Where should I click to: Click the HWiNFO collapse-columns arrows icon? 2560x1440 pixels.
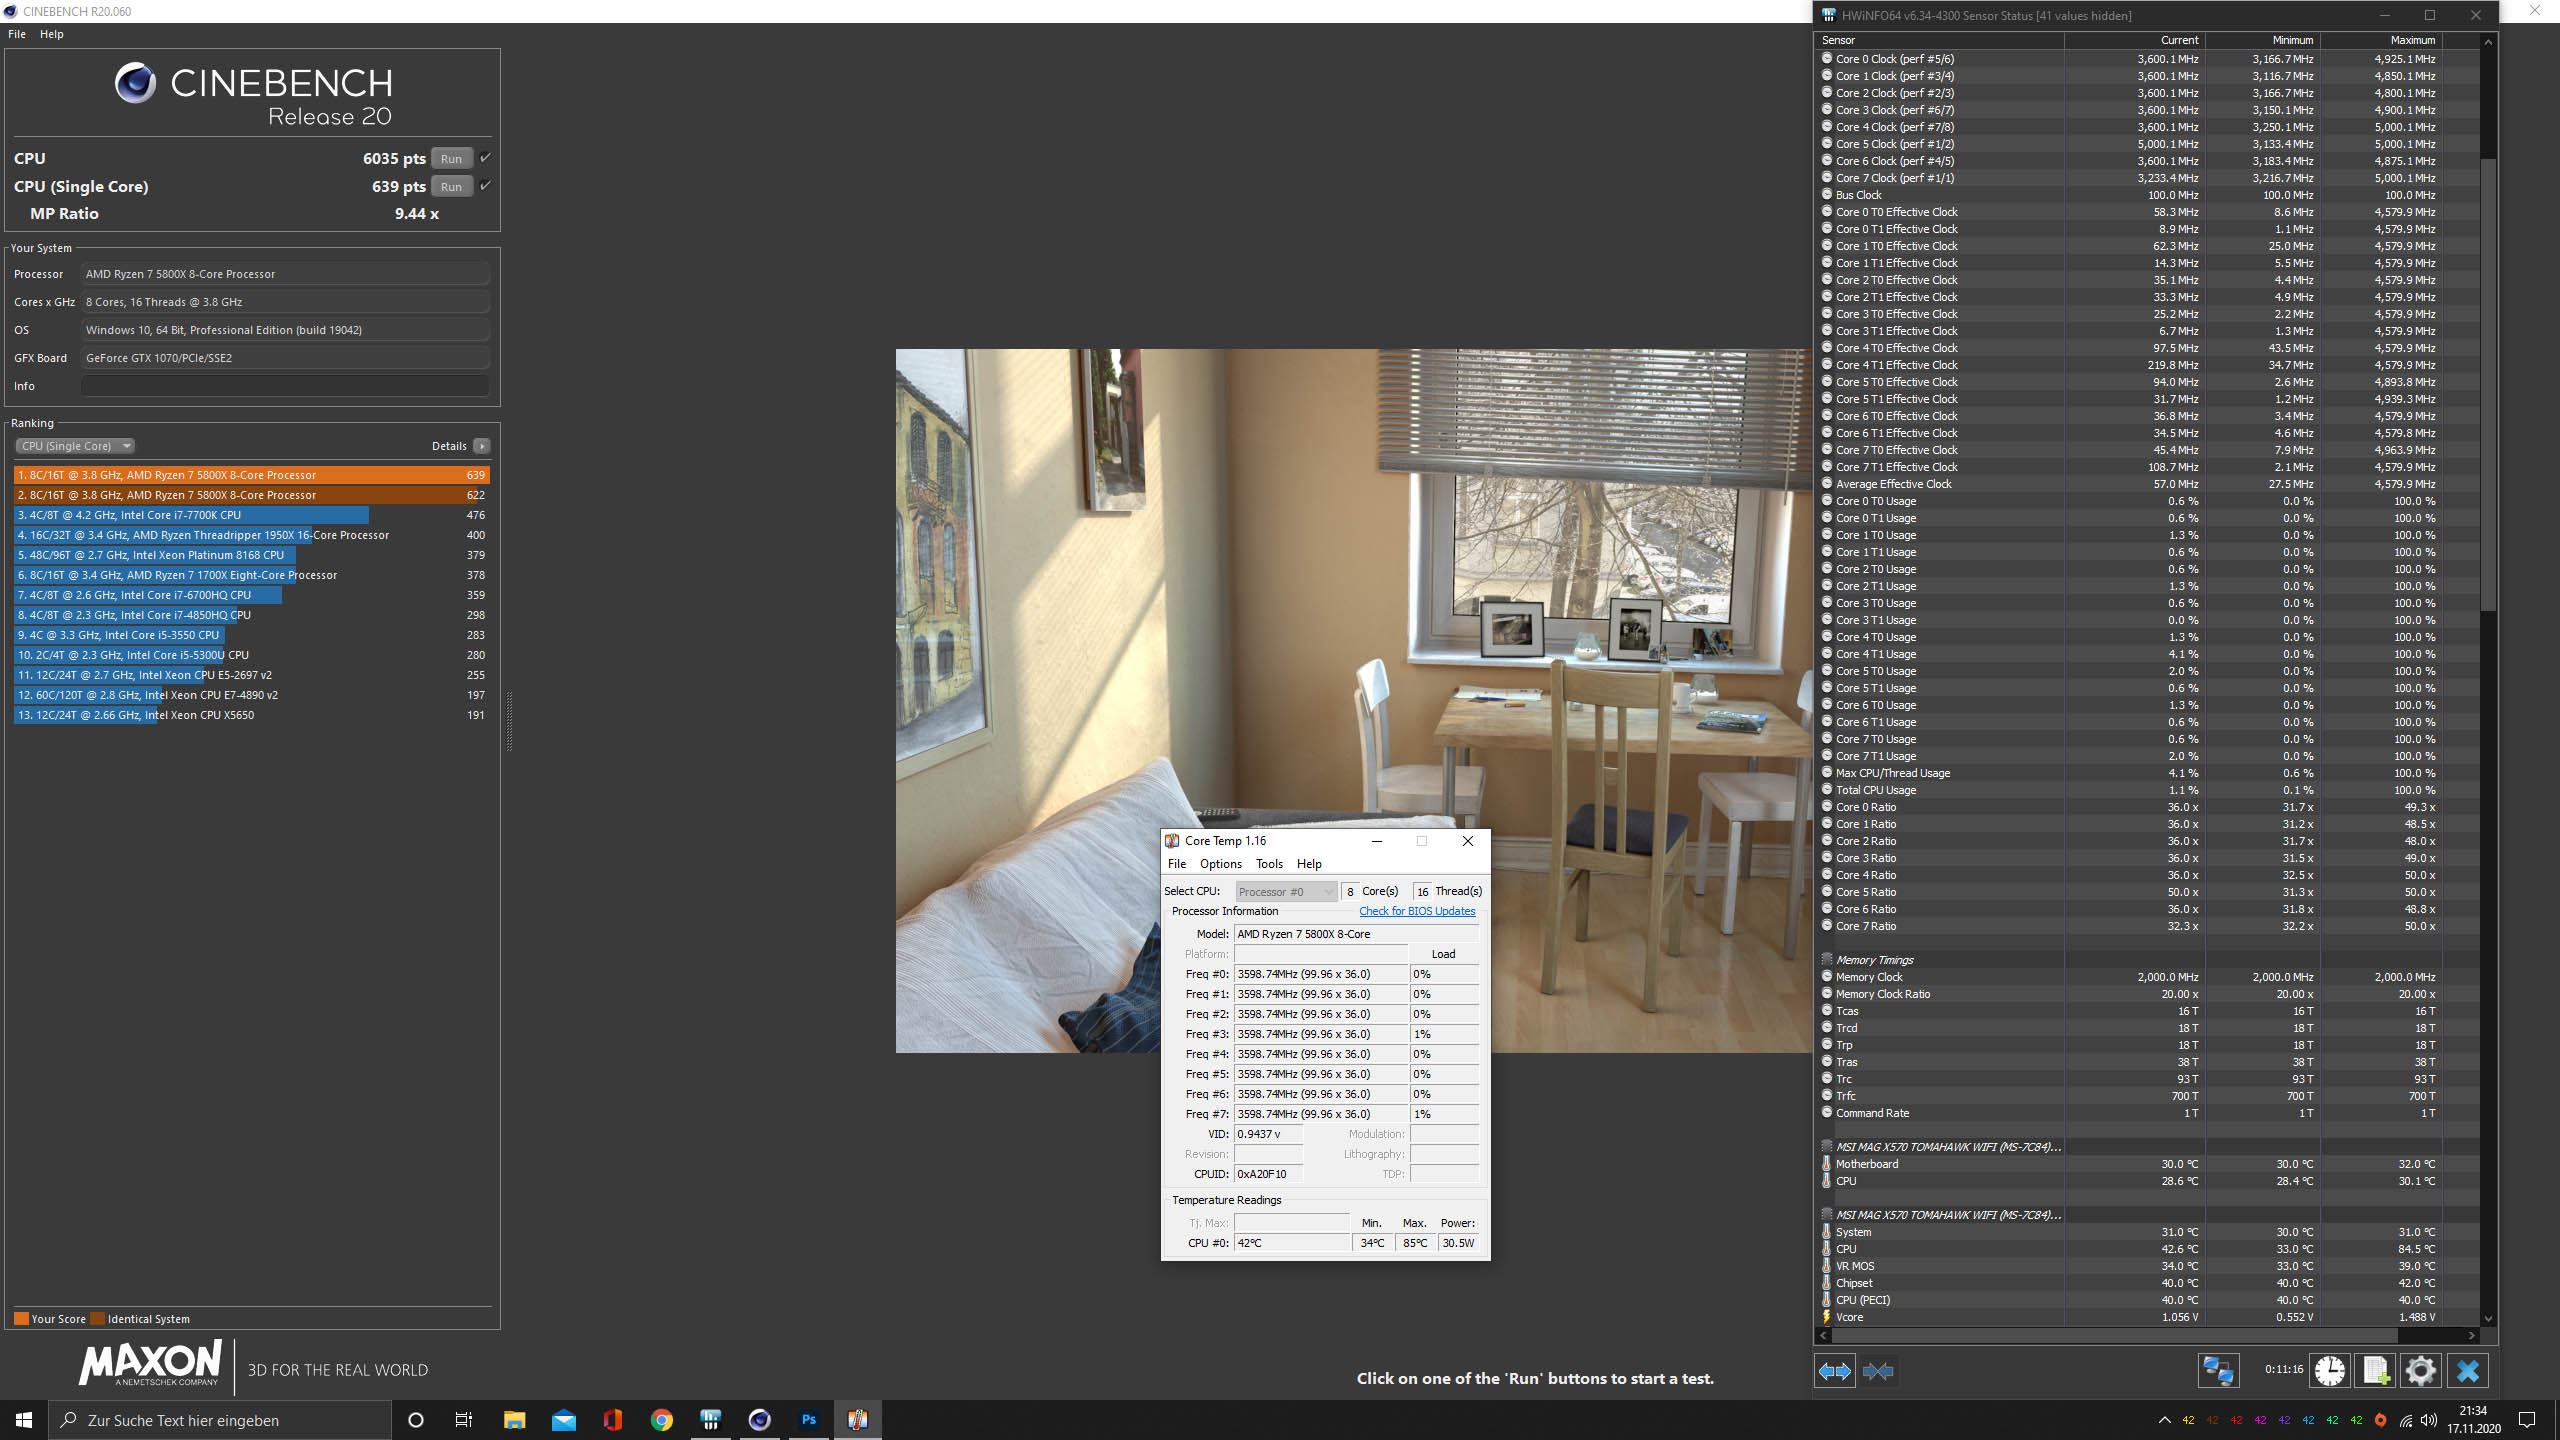click(x=1878, y=1371)
